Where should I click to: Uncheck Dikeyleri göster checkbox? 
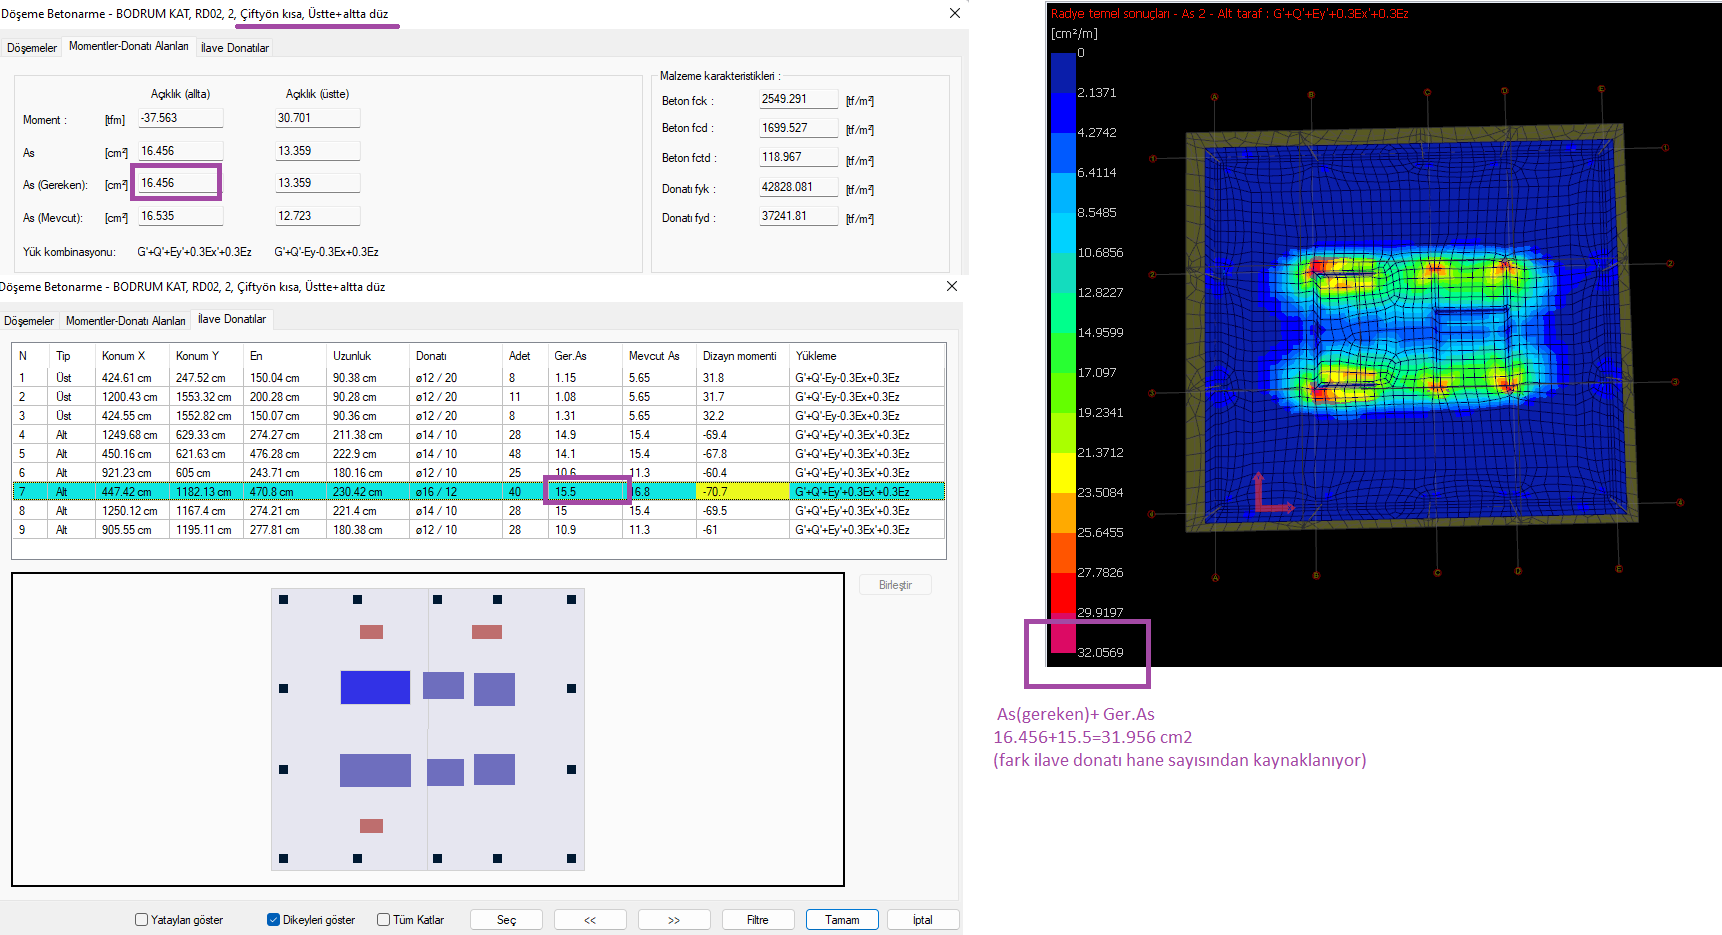pos(273,920)
